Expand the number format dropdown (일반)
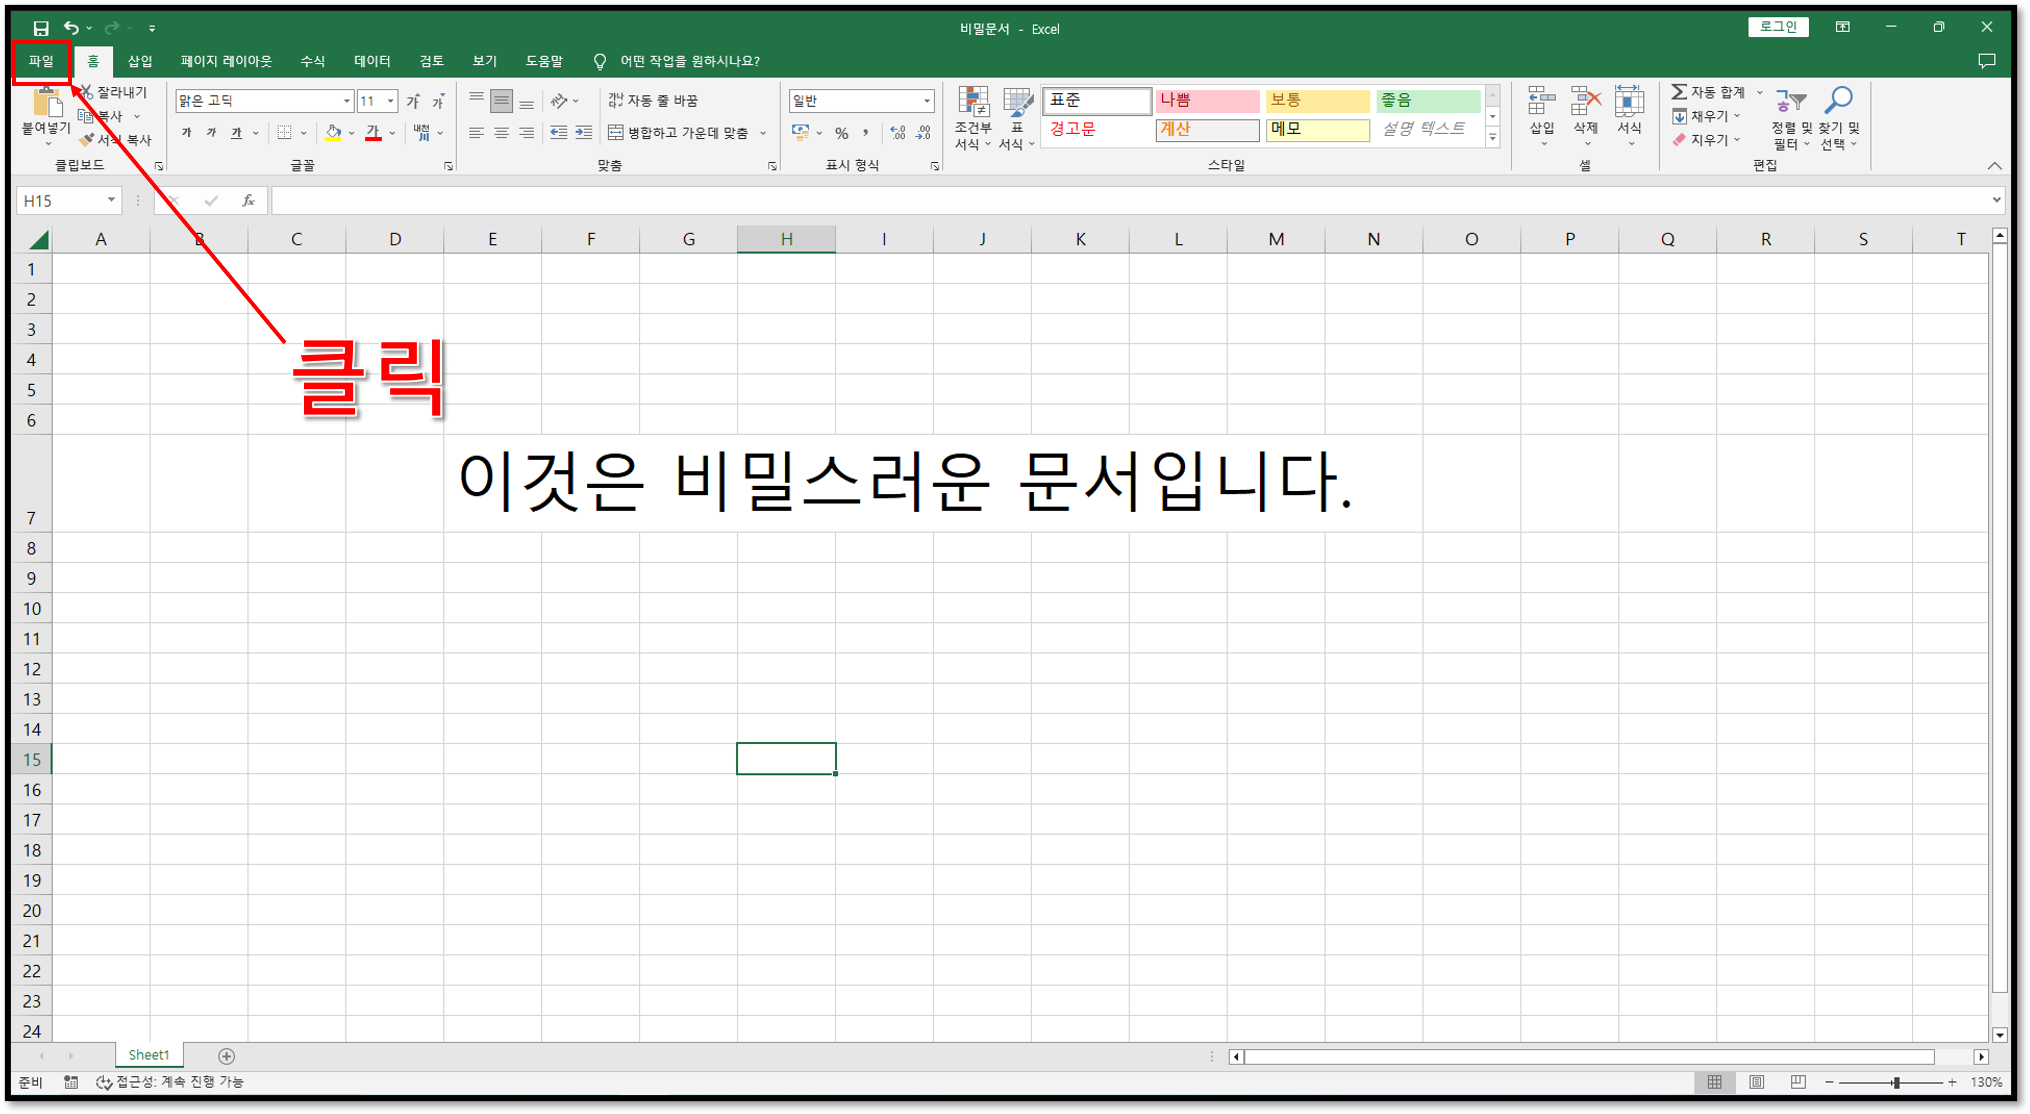 [926, 101]
